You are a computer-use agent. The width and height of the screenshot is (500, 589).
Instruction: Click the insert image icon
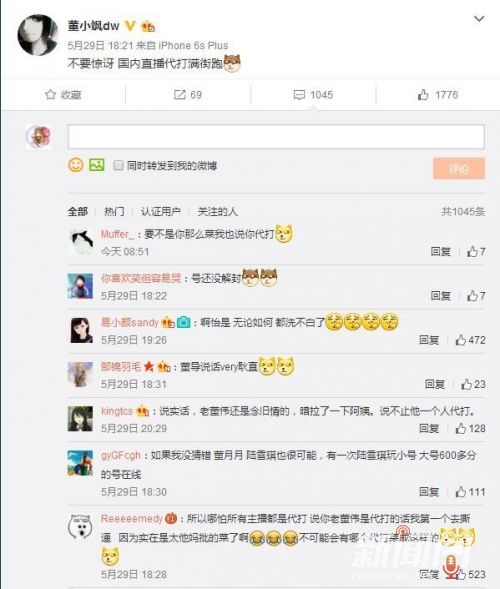tap(97, 165)
